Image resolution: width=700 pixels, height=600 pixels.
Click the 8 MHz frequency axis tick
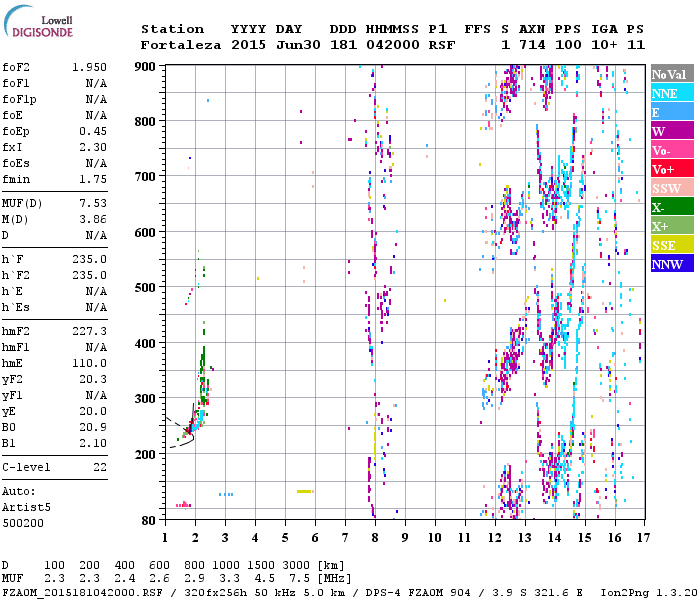375,537
